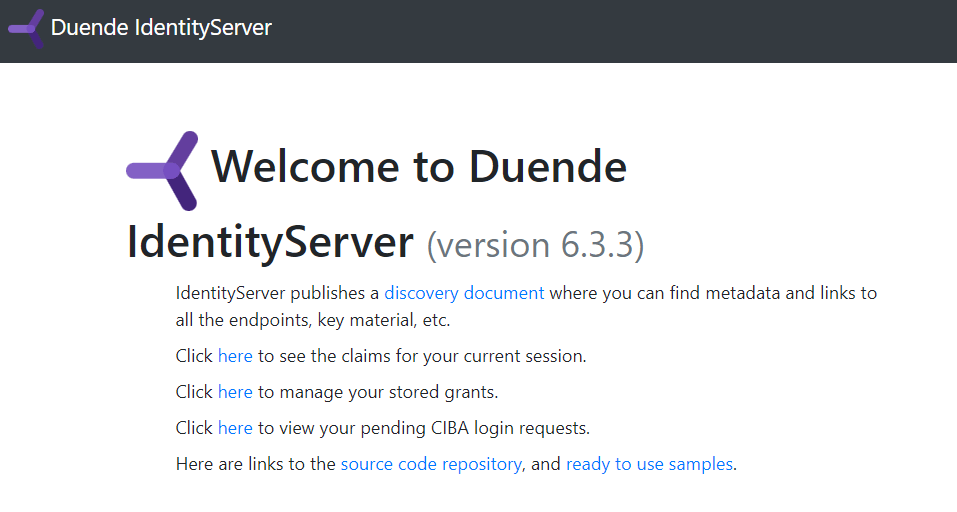Open the ready to use samples link
The width and height of the screenshot is (957, 512).
pos(649,464)
